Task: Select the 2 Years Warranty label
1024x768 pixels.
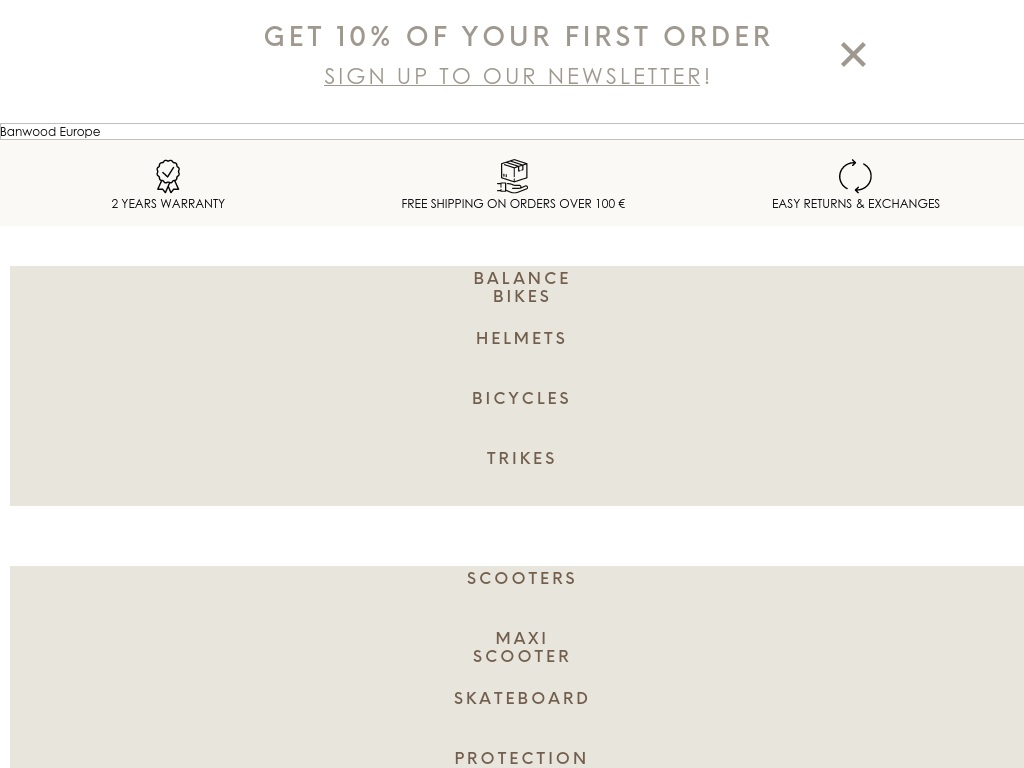Action: [168, 203]
